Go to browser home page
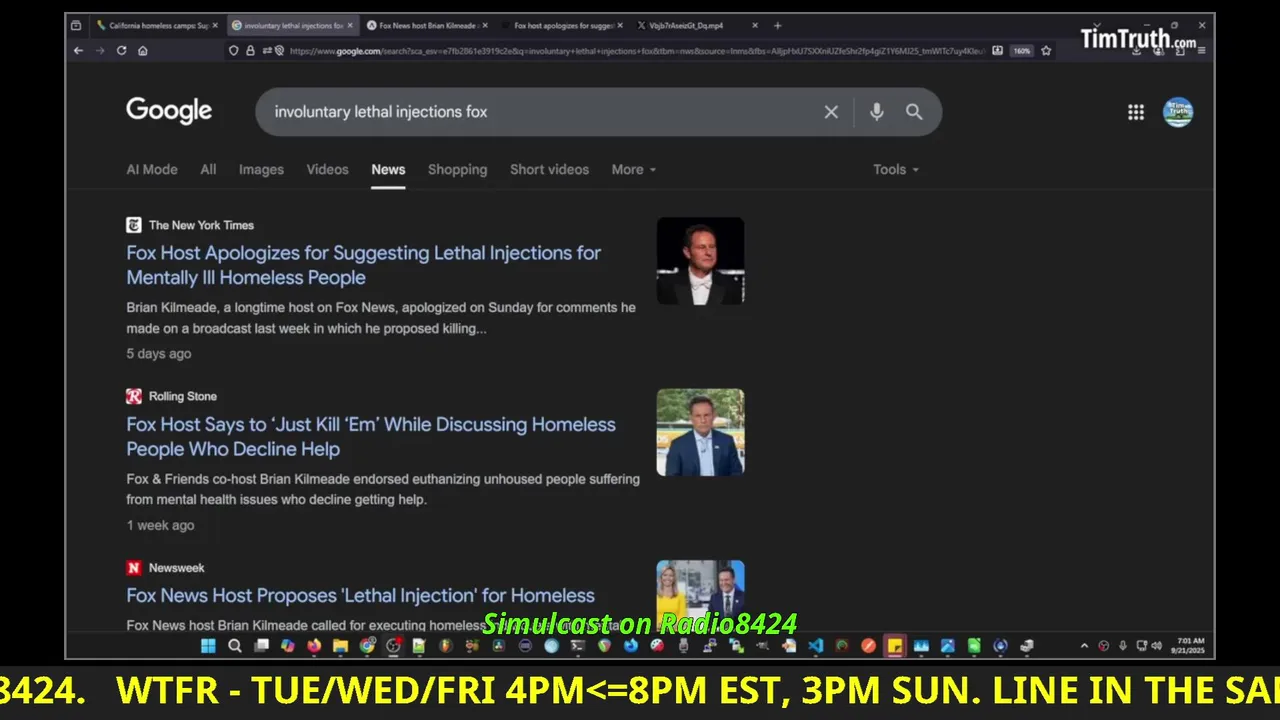This screenshot has height=720, width=1280. tap(143, 50)
